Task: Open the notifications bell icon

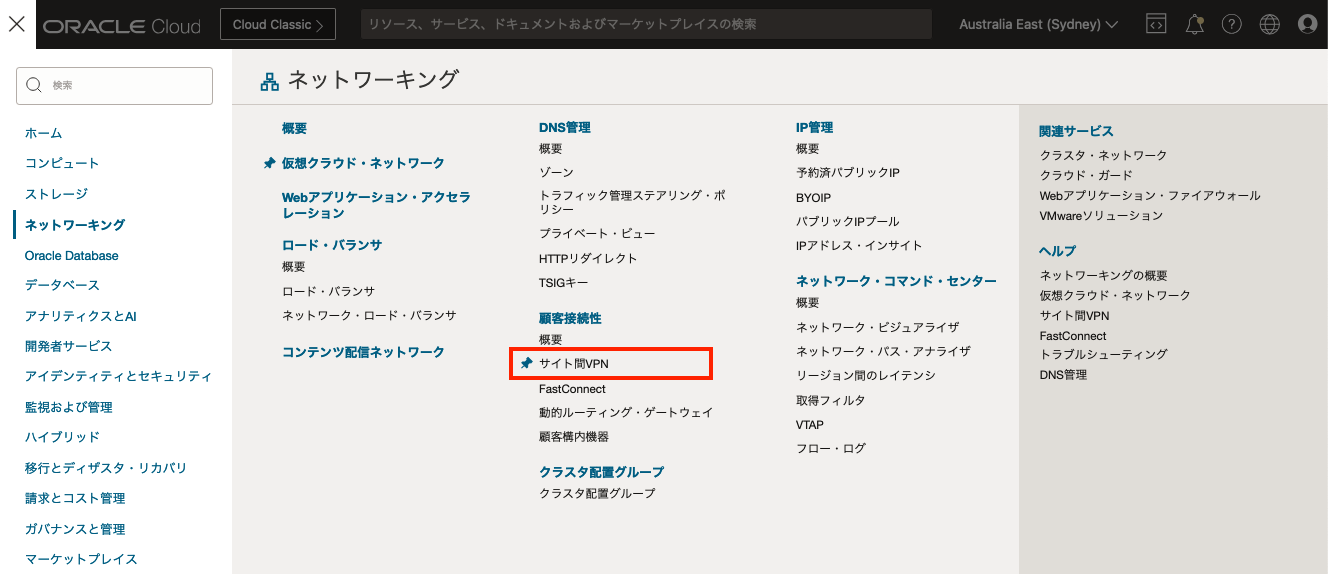Action: tap(1194, 24)
